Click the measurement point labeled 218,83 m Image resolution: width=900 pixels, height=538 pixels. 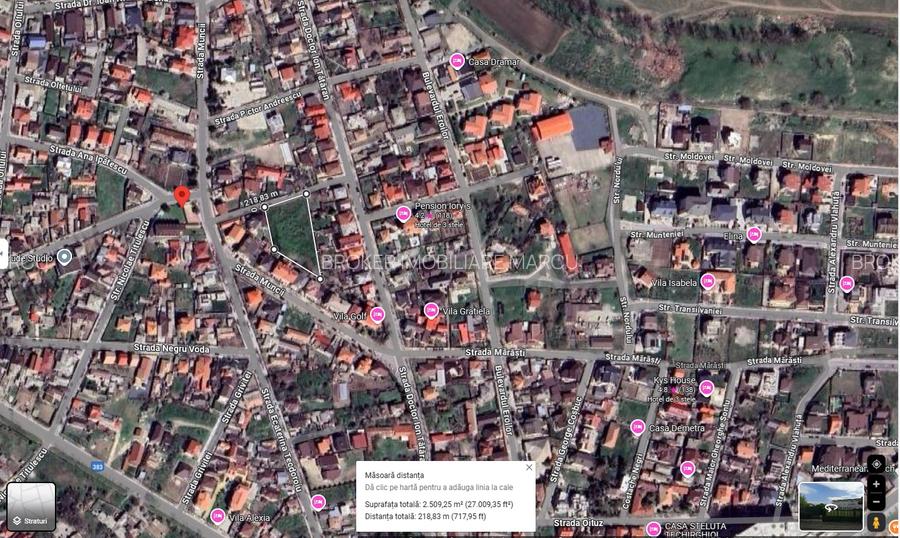(x=265, y=207)
